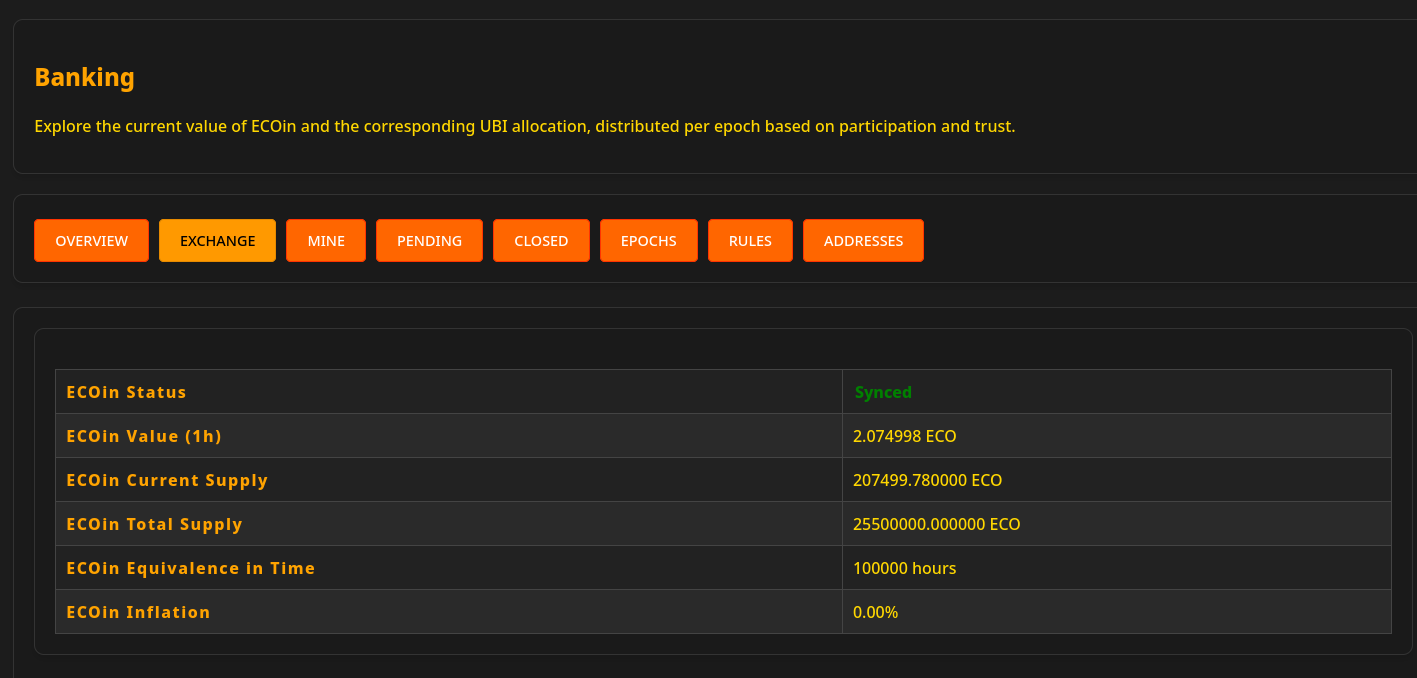Screen dimensions: 1417x678
Task: Click the ECOin Current Supply label
Action: pyautogui.click(x=167, y=480)
